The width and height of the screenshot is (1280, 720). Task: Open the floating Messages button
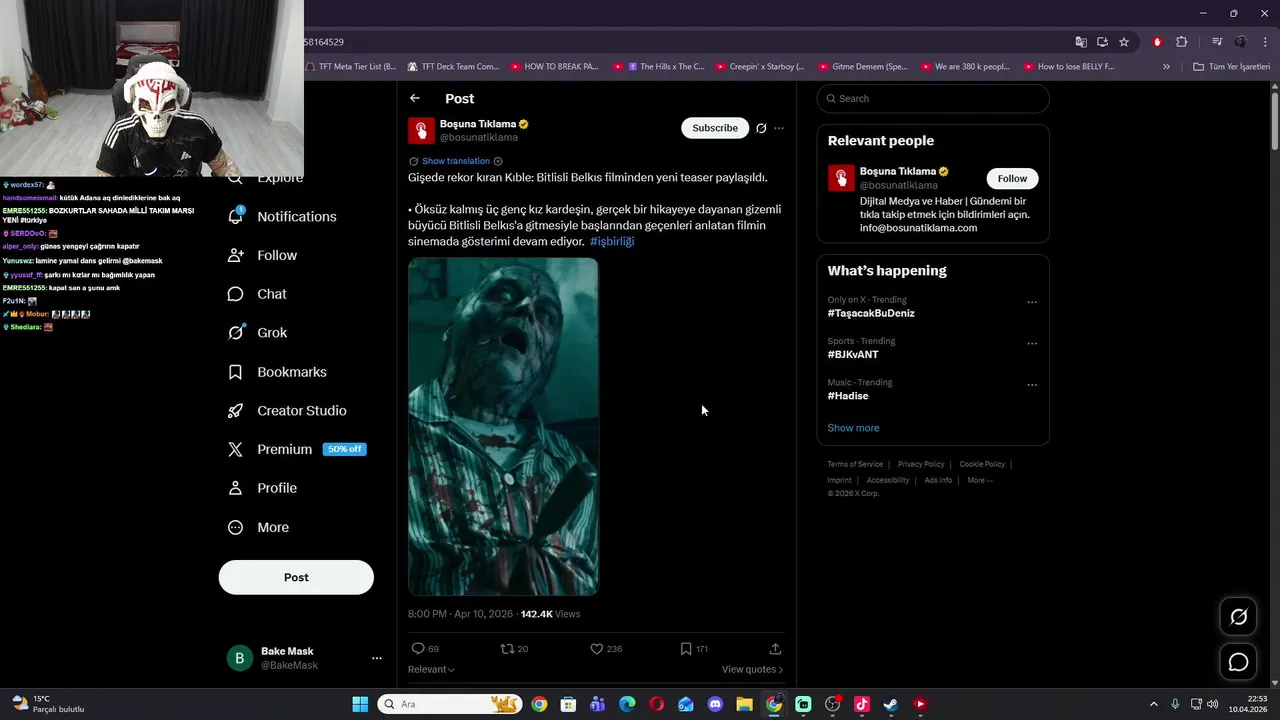(1238, 662)
